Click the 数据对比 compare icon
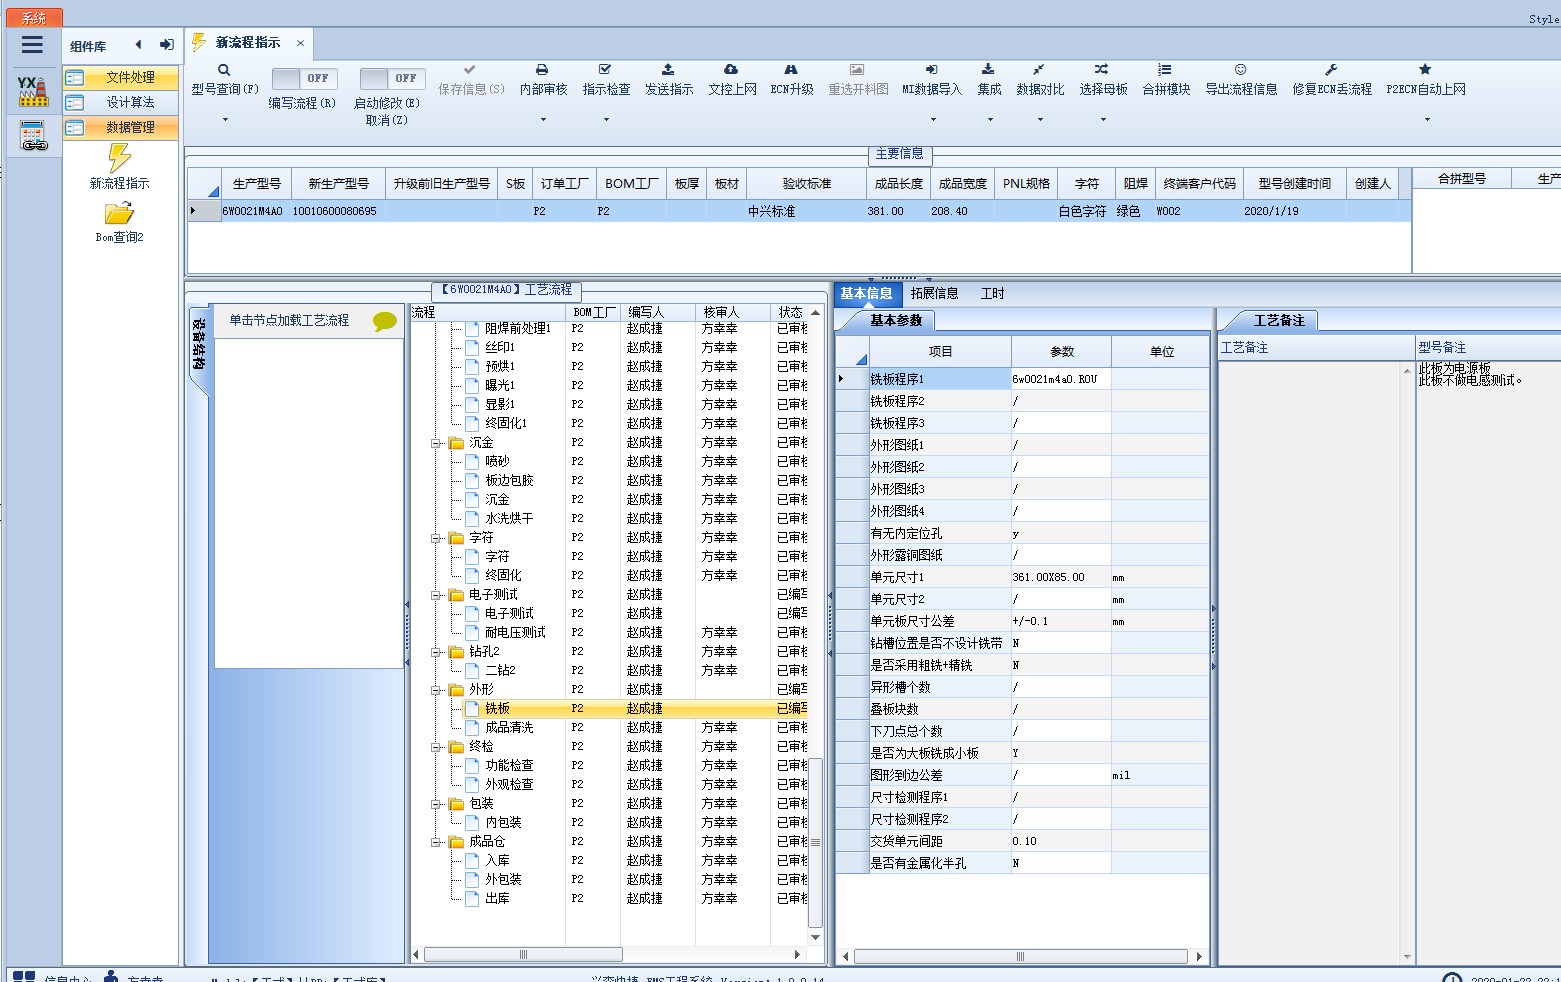The height and width of the screenshot is (982, 1561). coord(1039,70)
